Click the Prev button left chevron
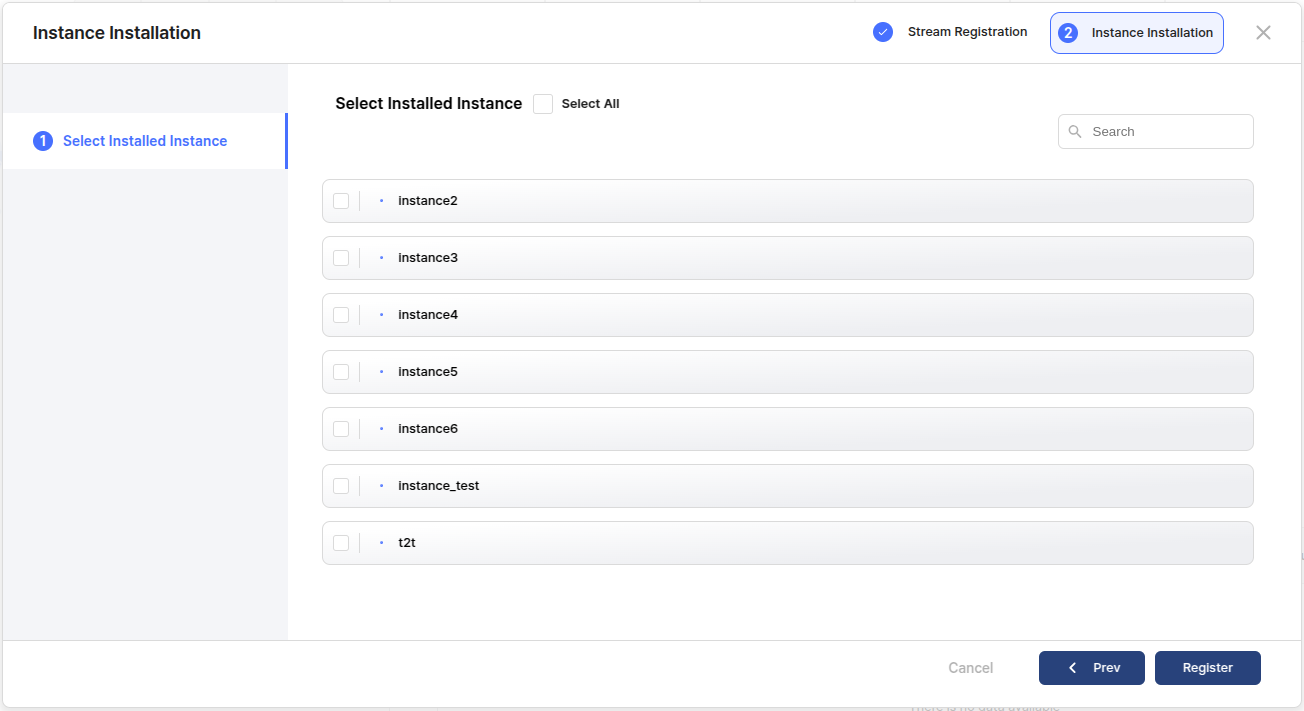The image size is (1304, 711). 1072,668
